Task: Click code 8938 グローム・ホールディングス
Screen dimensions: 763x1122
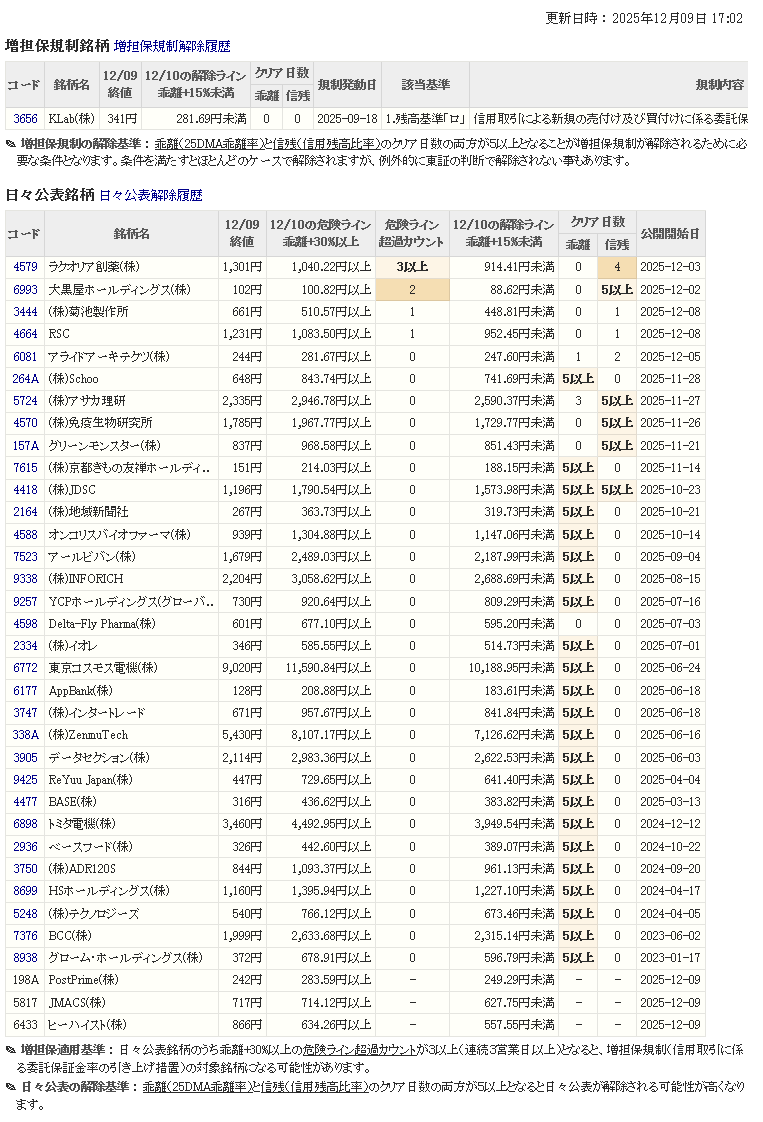Action: [x=25, y=958]
